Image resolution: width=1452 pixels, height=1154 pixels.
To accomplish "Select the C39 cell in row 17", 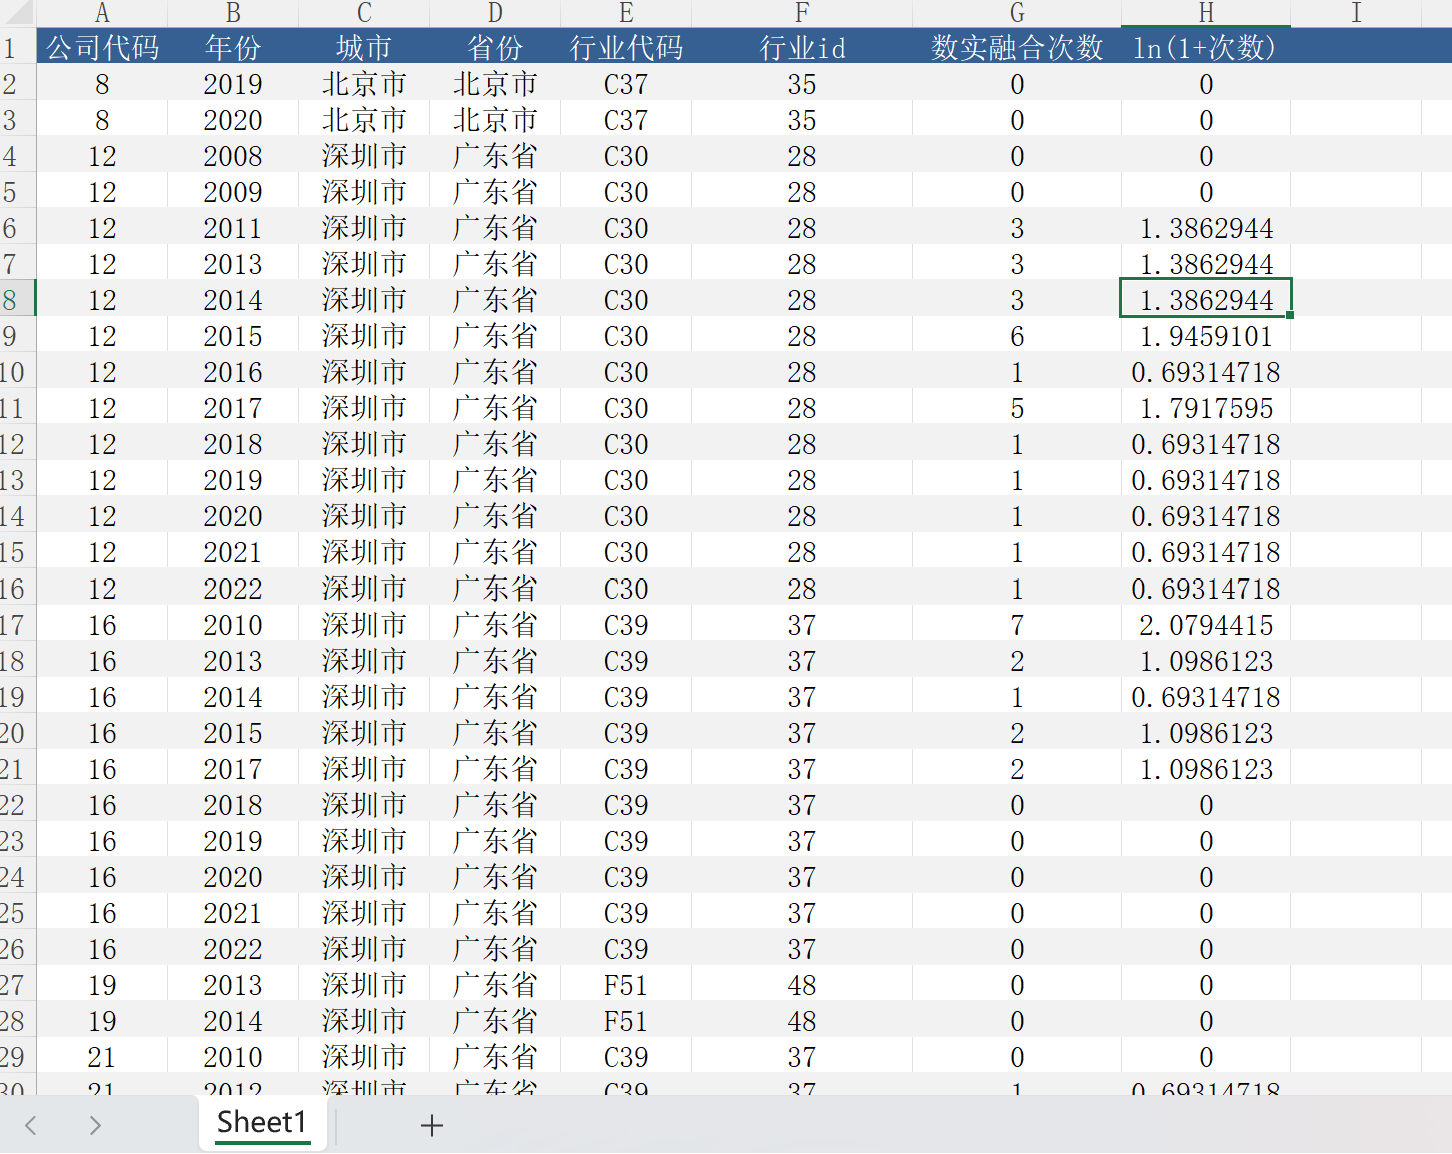I will [626, 625].
